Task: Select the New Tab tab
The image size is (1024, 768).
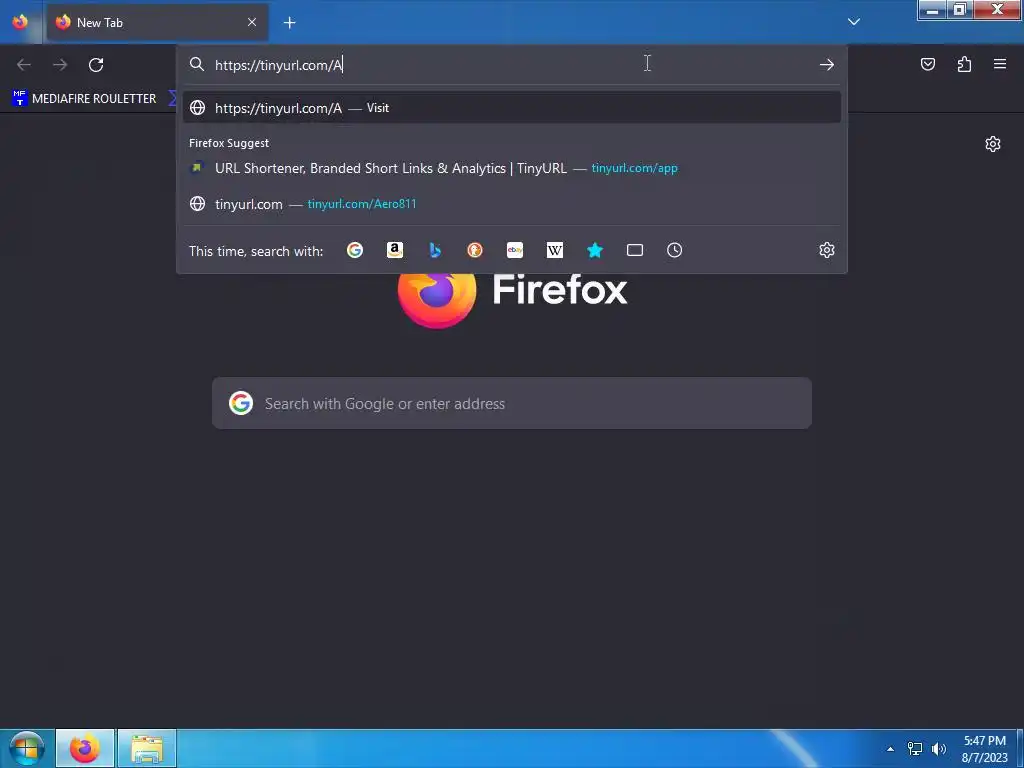Action: pyautogui.click(x=157, y=22)
